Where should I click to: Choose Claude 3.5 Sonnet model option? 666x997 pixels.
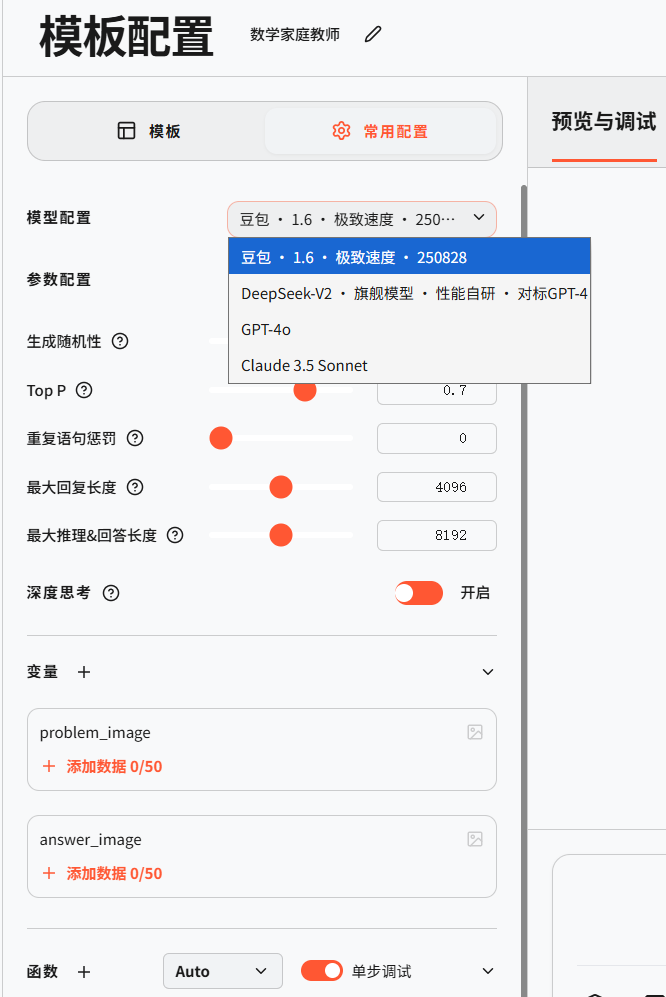point(304,366)
